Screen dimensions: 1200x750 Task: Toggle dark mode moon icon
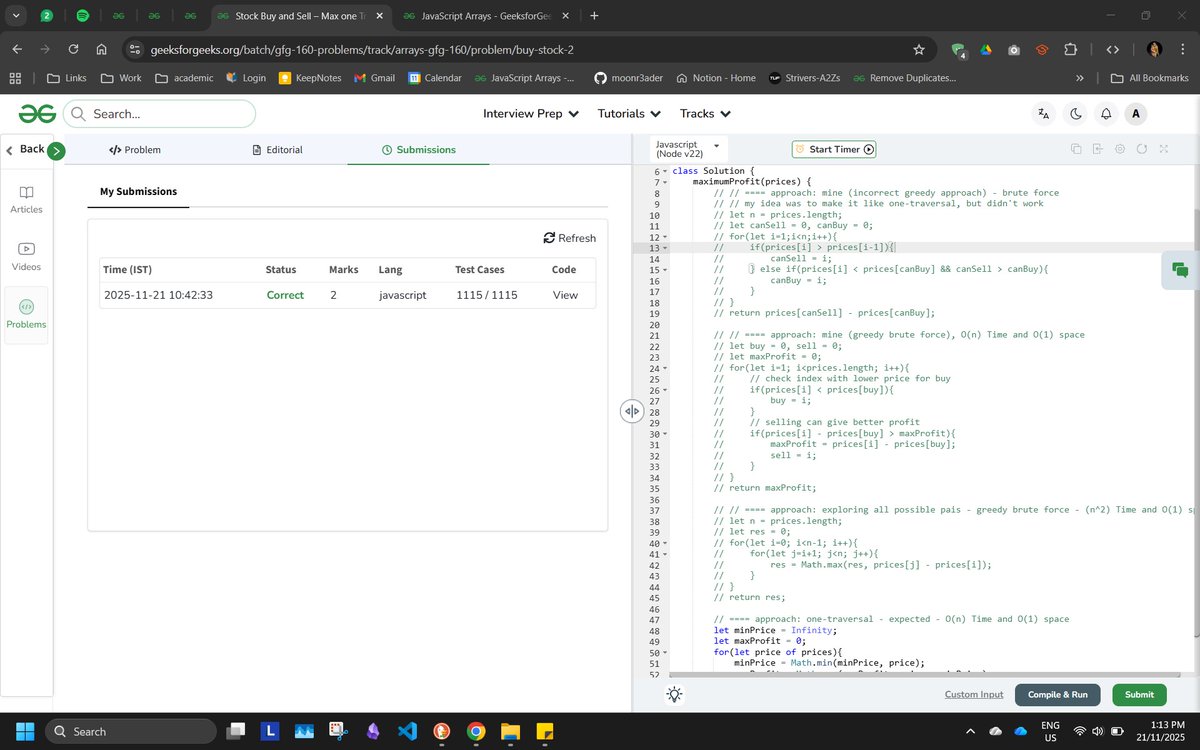click(x=1076, y=114)
